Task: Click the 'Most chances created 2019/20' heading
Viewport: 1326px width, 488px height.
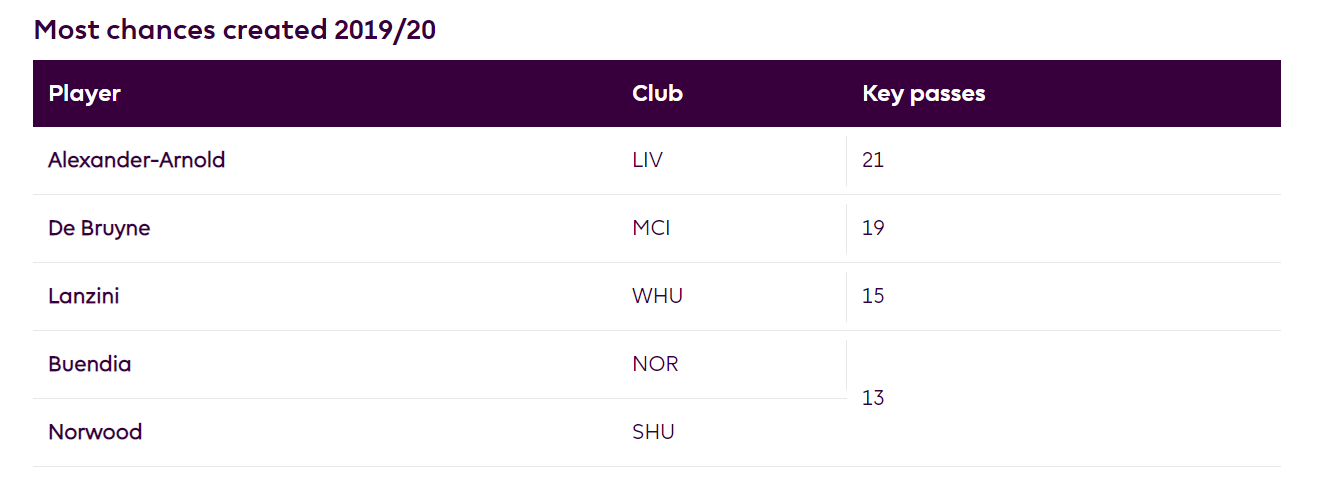Action: coord(235,30)
